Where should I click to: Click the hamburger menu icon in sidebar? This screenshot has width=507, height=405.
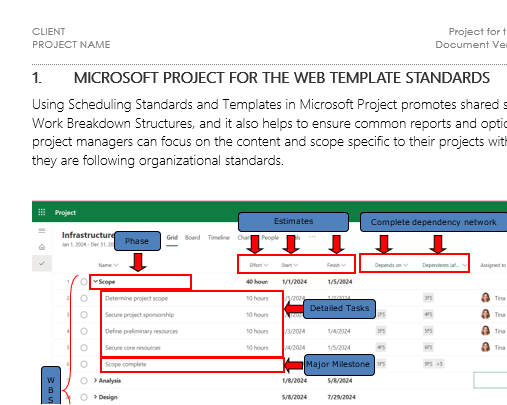coord(42,231)
